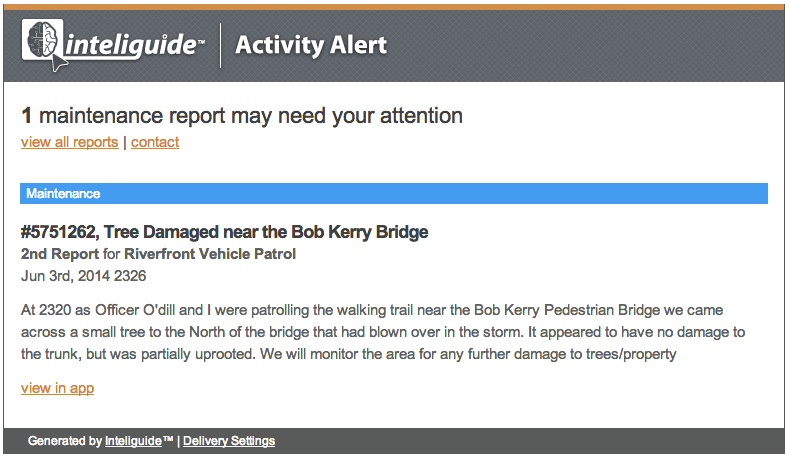Click the view in app link
This screenshot has width=789, height=458.
(x=57, y=388)
